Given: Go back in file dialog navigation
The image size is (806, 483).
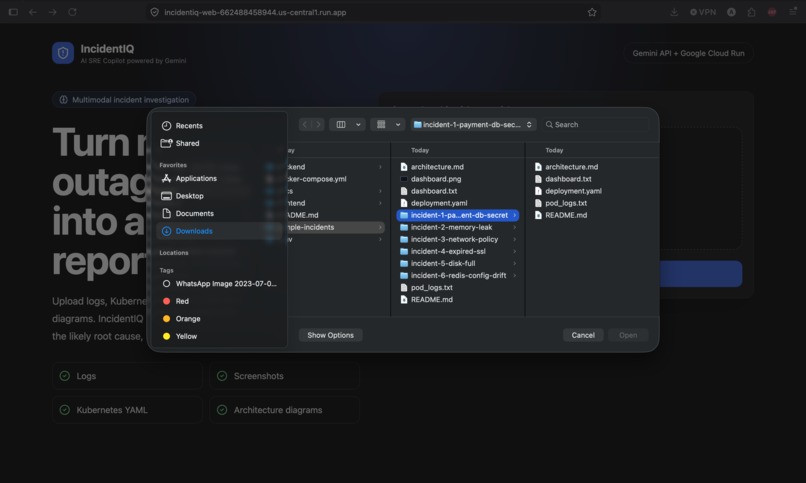Looking at the screenshot, I should (305, 124).
